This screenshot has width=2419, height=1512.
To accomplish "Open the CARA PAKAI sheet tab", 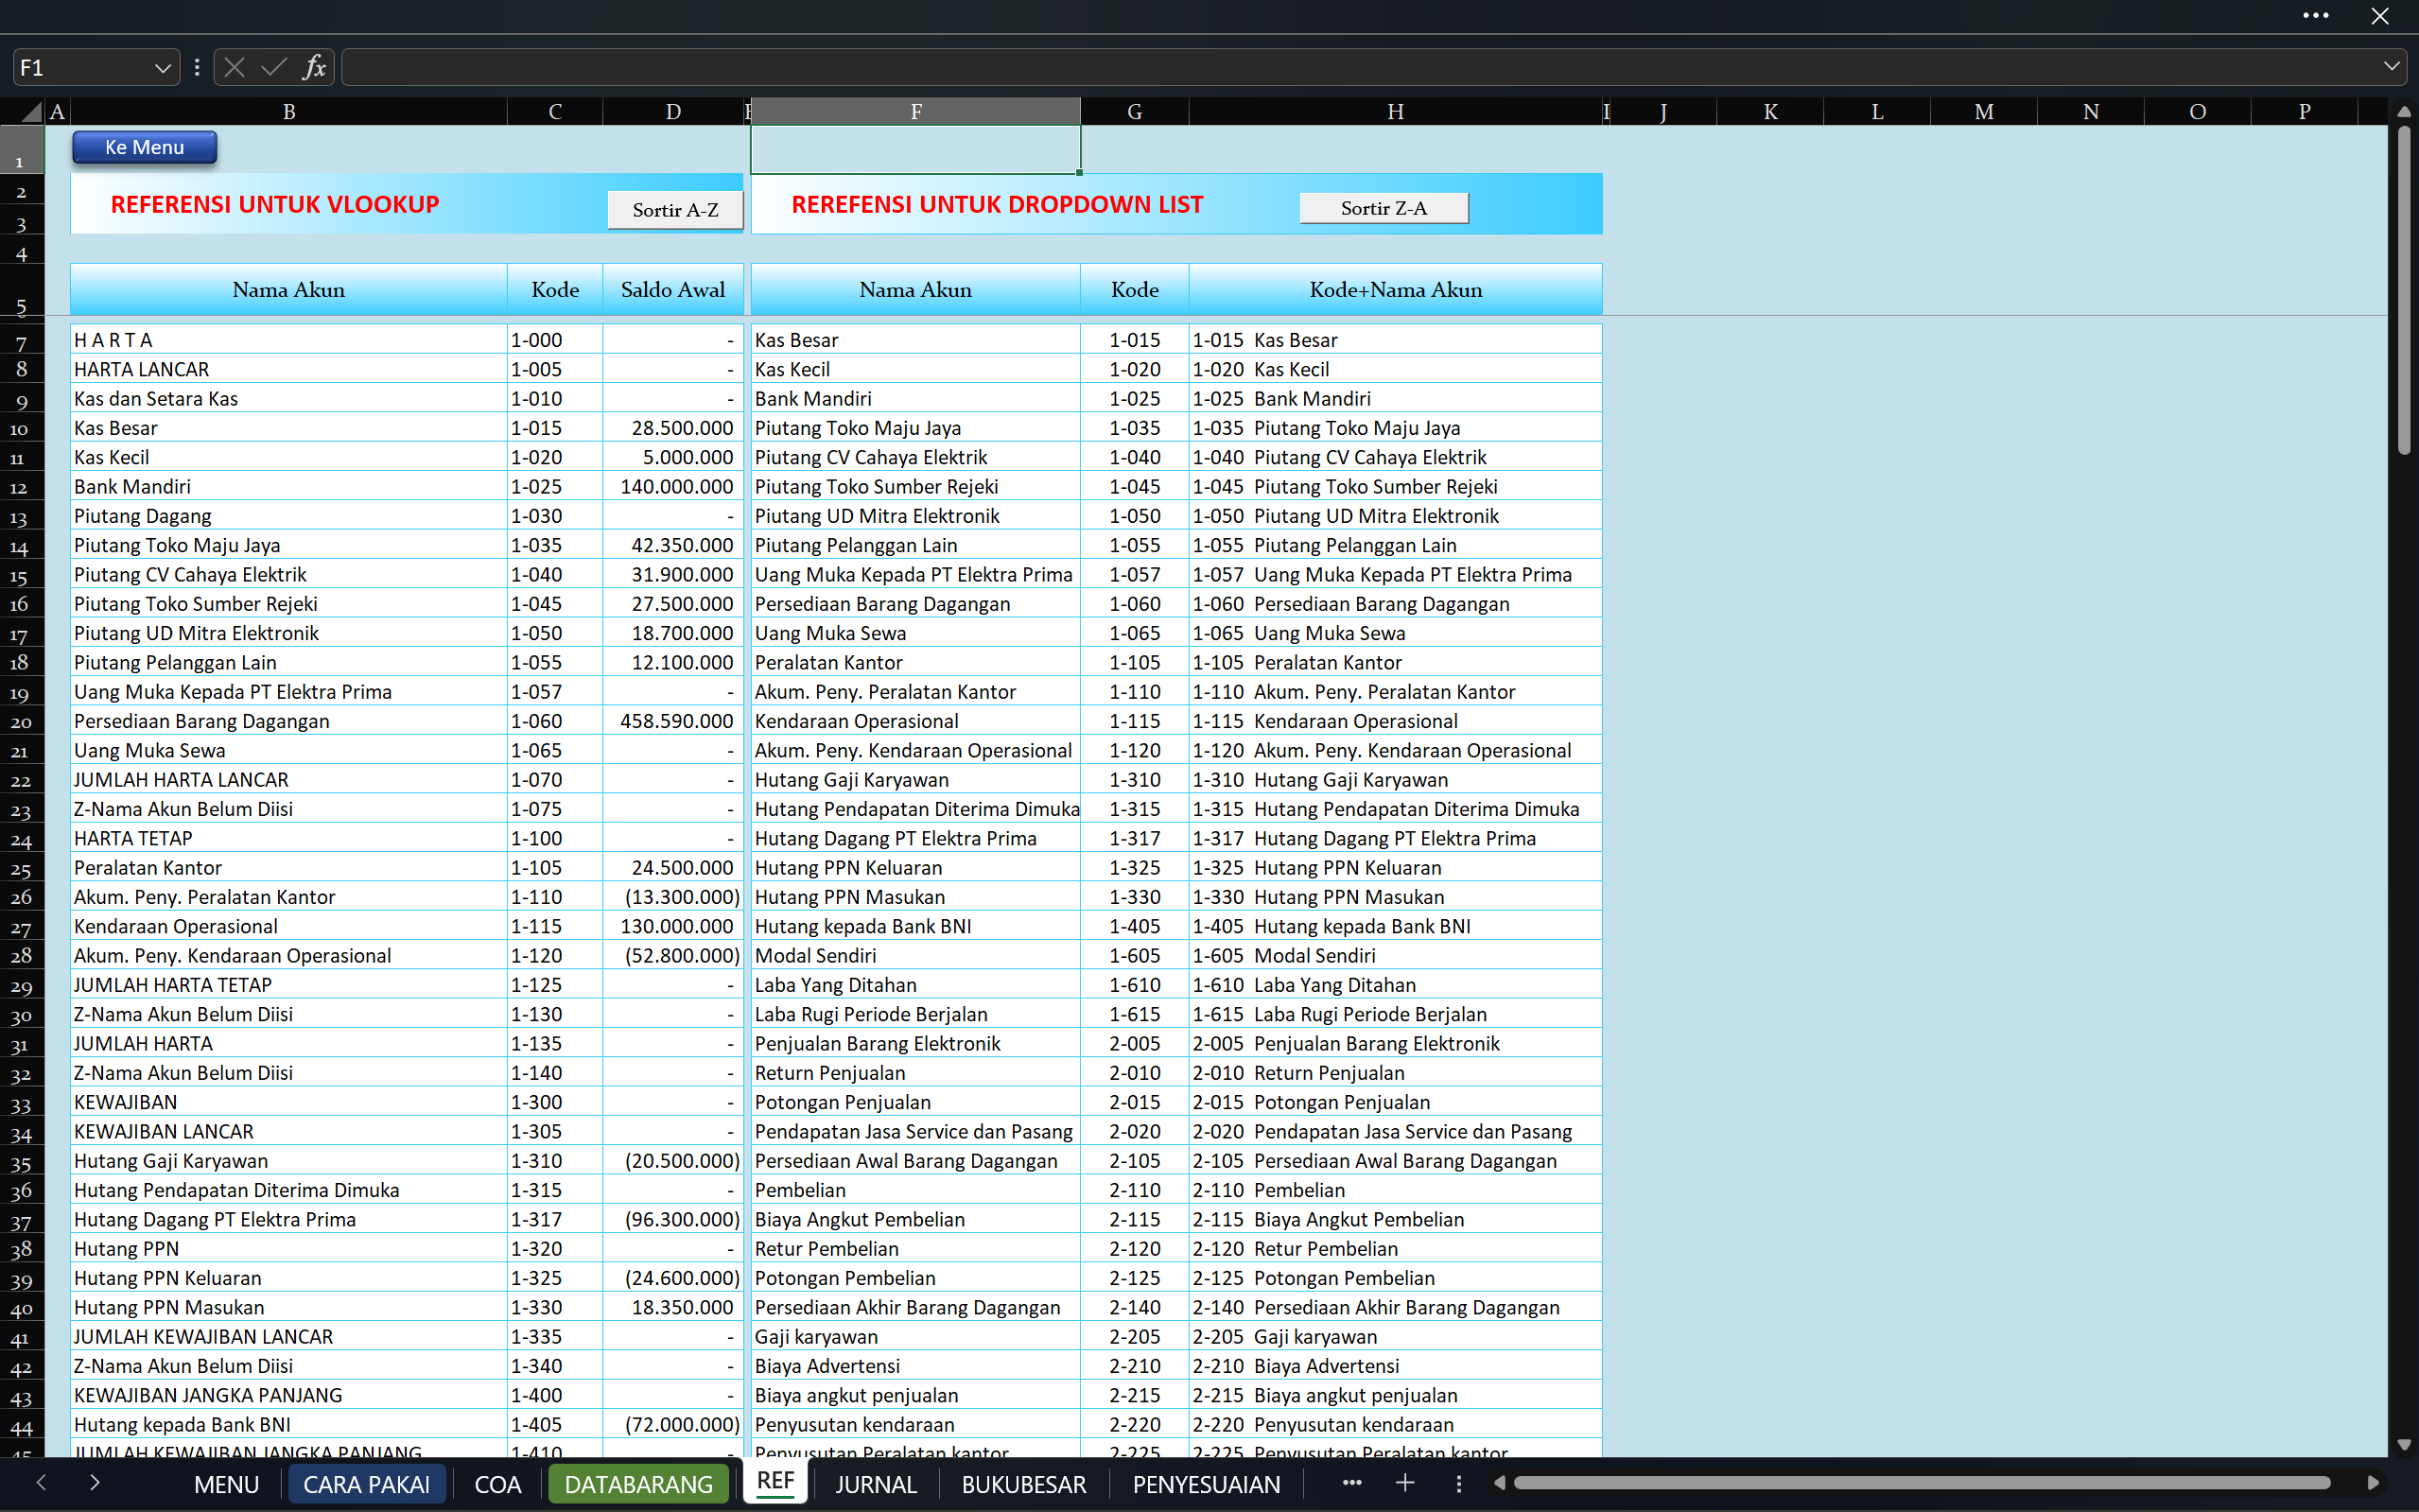I will tap(366, 1484).
